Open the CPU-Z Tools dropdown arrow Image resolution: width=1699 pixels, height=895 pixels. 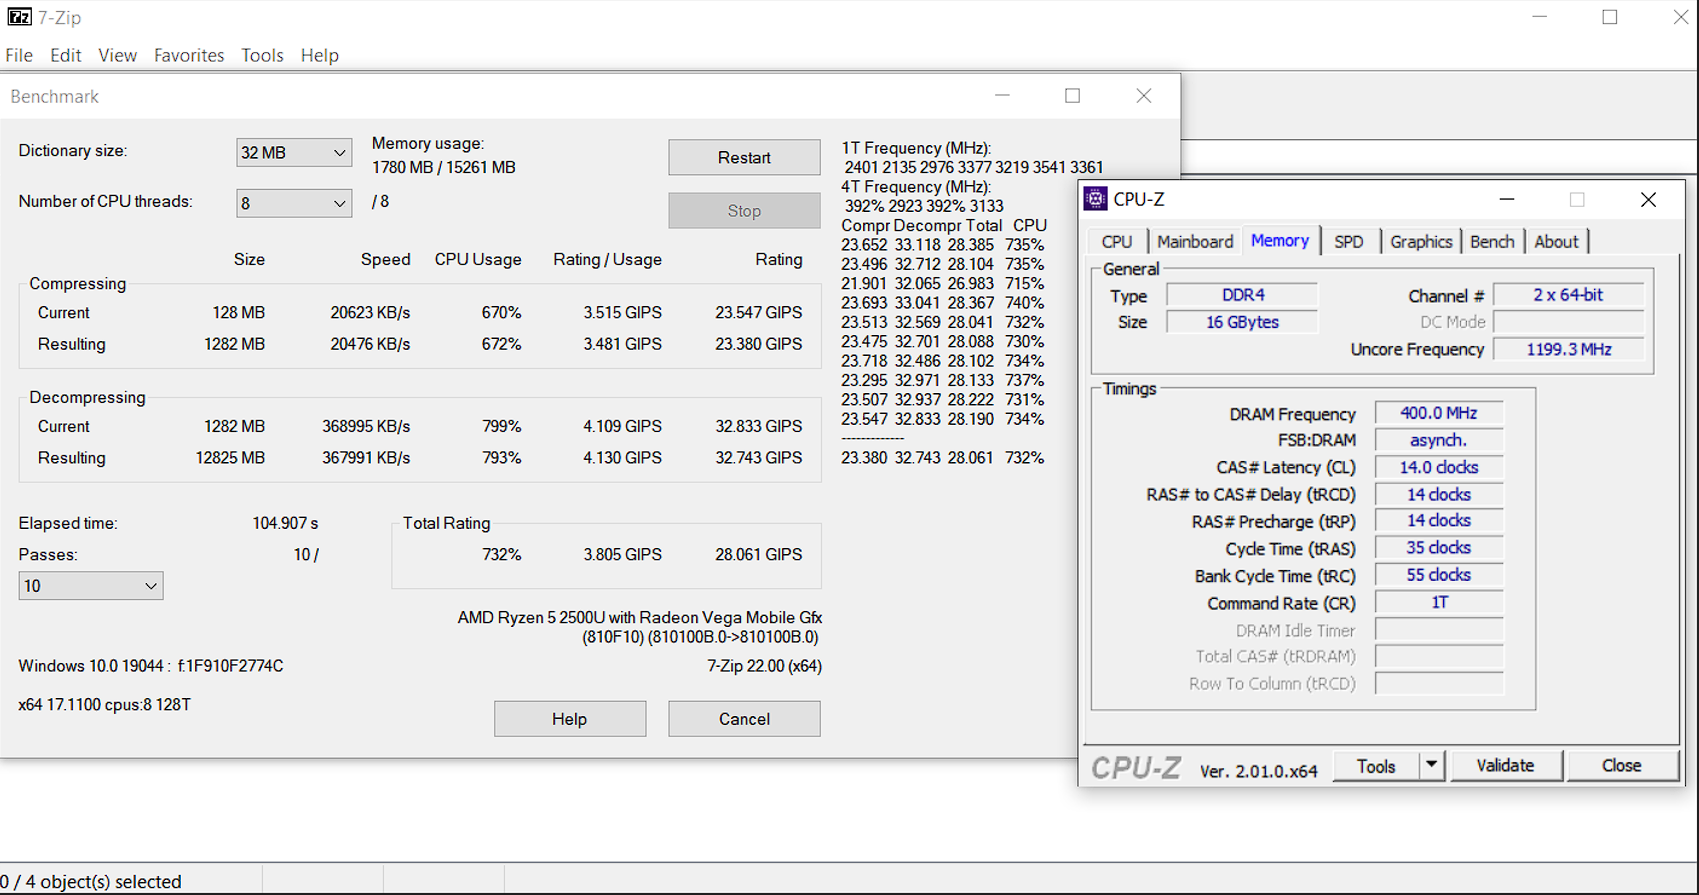tap(1432, 765)
